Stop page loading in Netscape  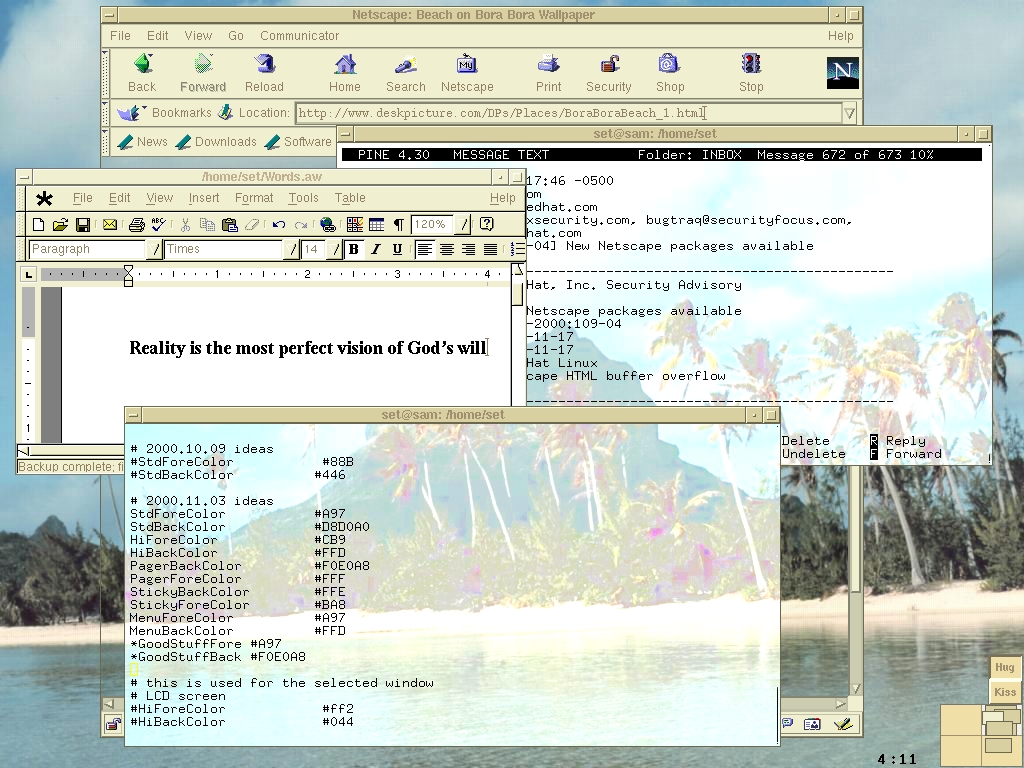(751, 73)
